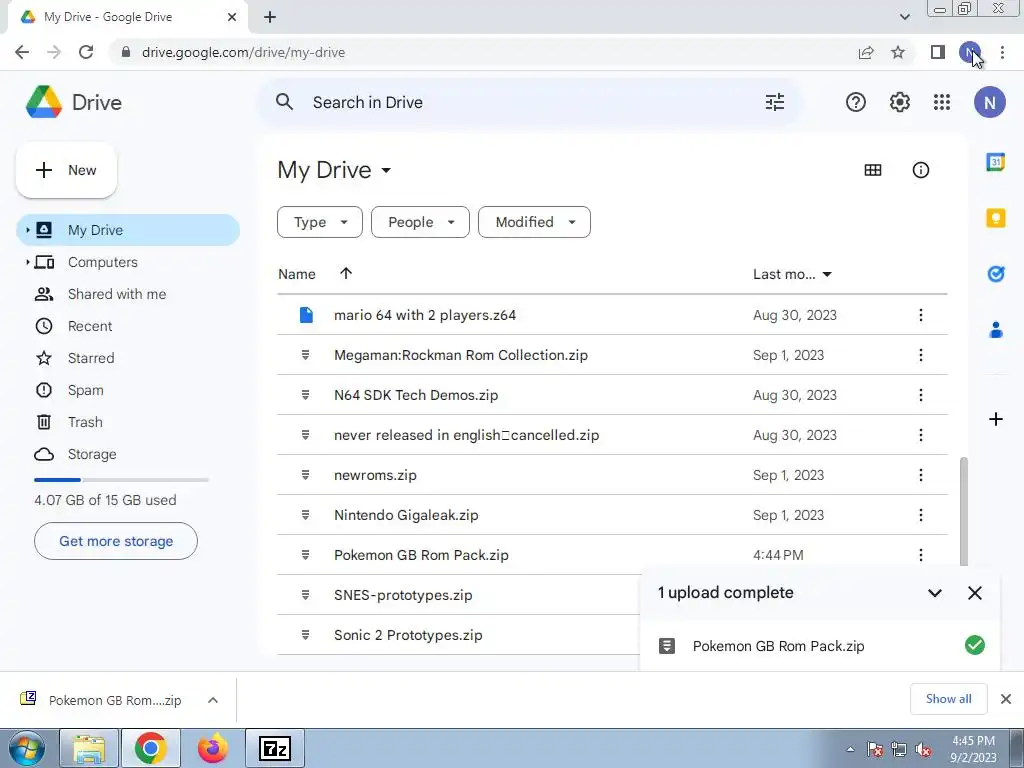Click the storage usage progress bar
This screenshot has width=1024, height=768.
(121, 480)
